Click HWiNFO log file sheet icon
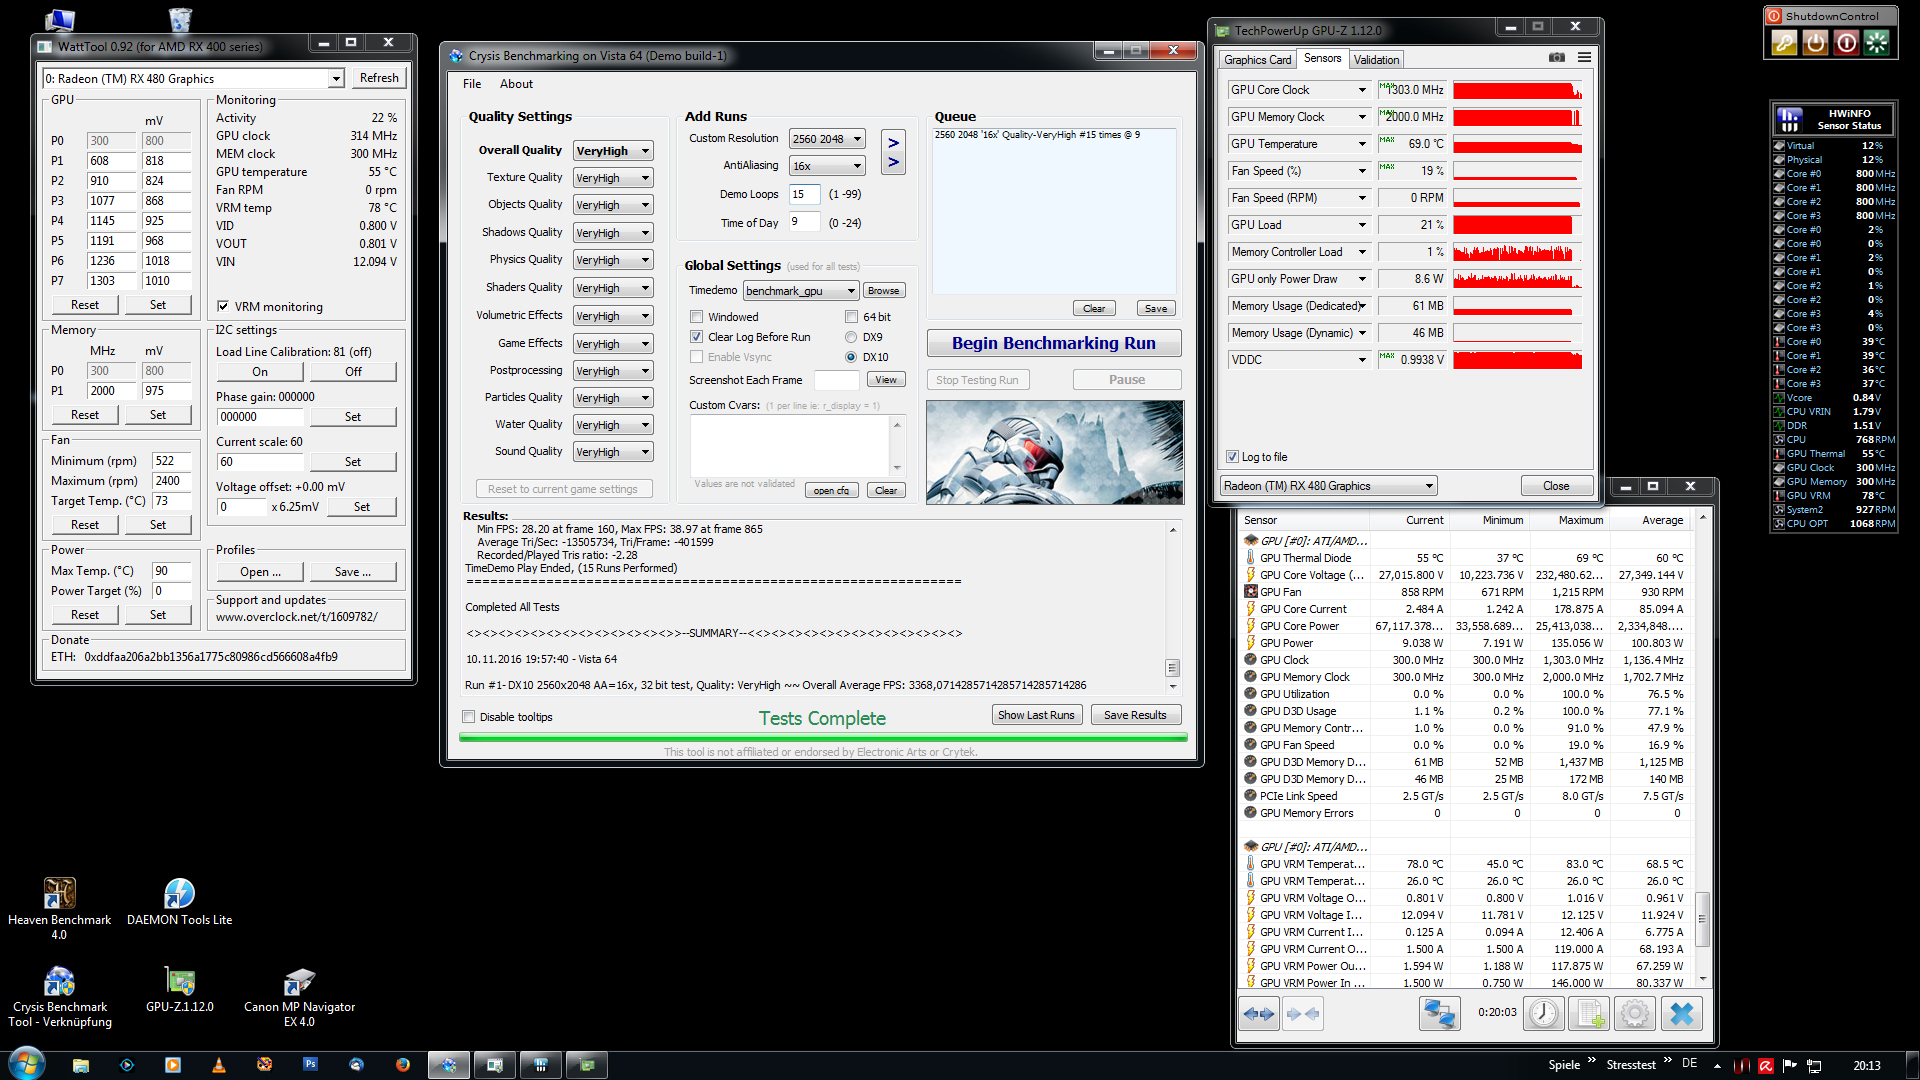The width and height of the screenshot is (1920, 1080). point(1590,1014)
